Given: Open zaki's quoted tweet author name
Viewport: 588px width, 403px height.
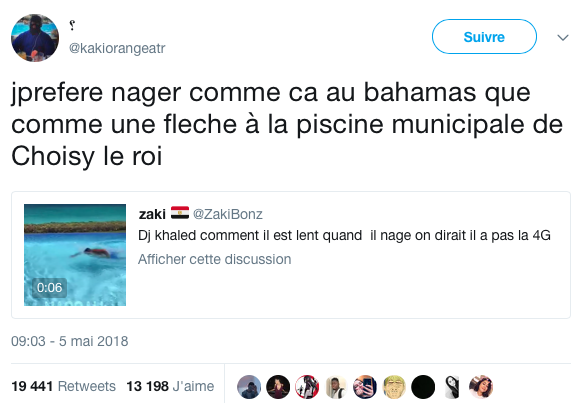Looking at the screenshot, I should [x=152, y=214].
